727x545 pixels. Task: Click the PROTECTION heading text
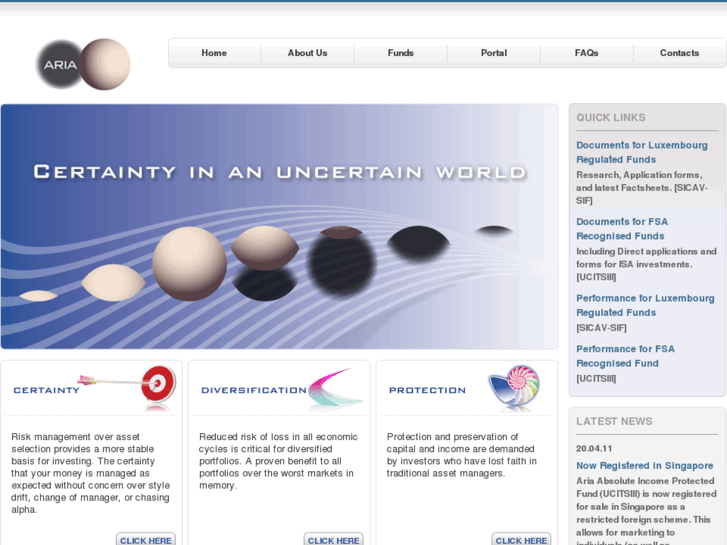coord(427,390)
